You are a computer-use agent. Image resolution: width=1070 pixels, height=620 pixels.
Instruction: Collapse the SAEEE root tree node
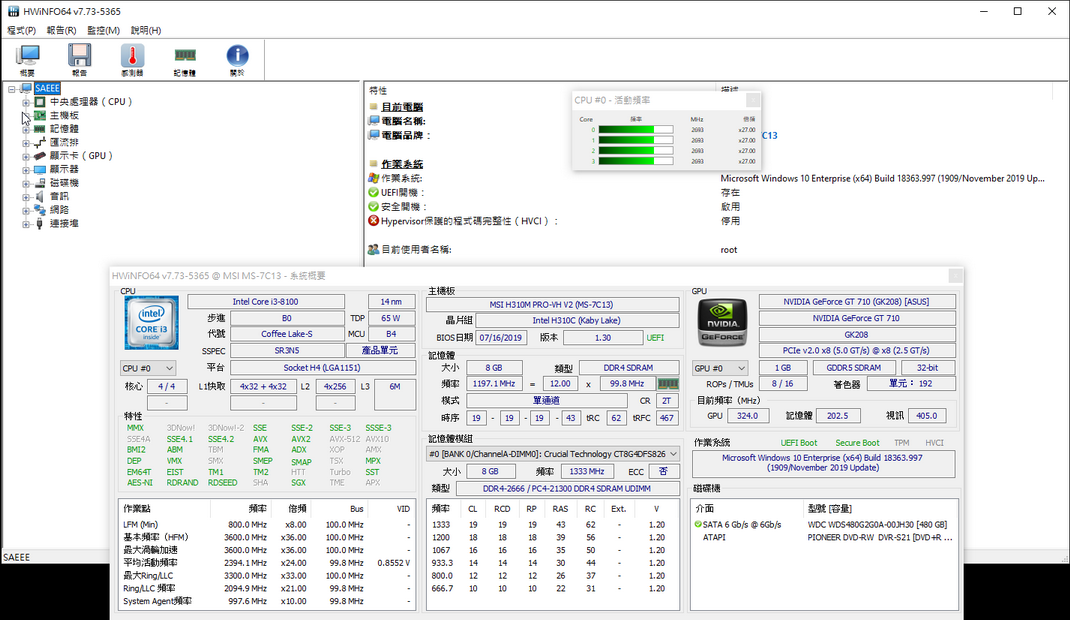pos(11,88)
